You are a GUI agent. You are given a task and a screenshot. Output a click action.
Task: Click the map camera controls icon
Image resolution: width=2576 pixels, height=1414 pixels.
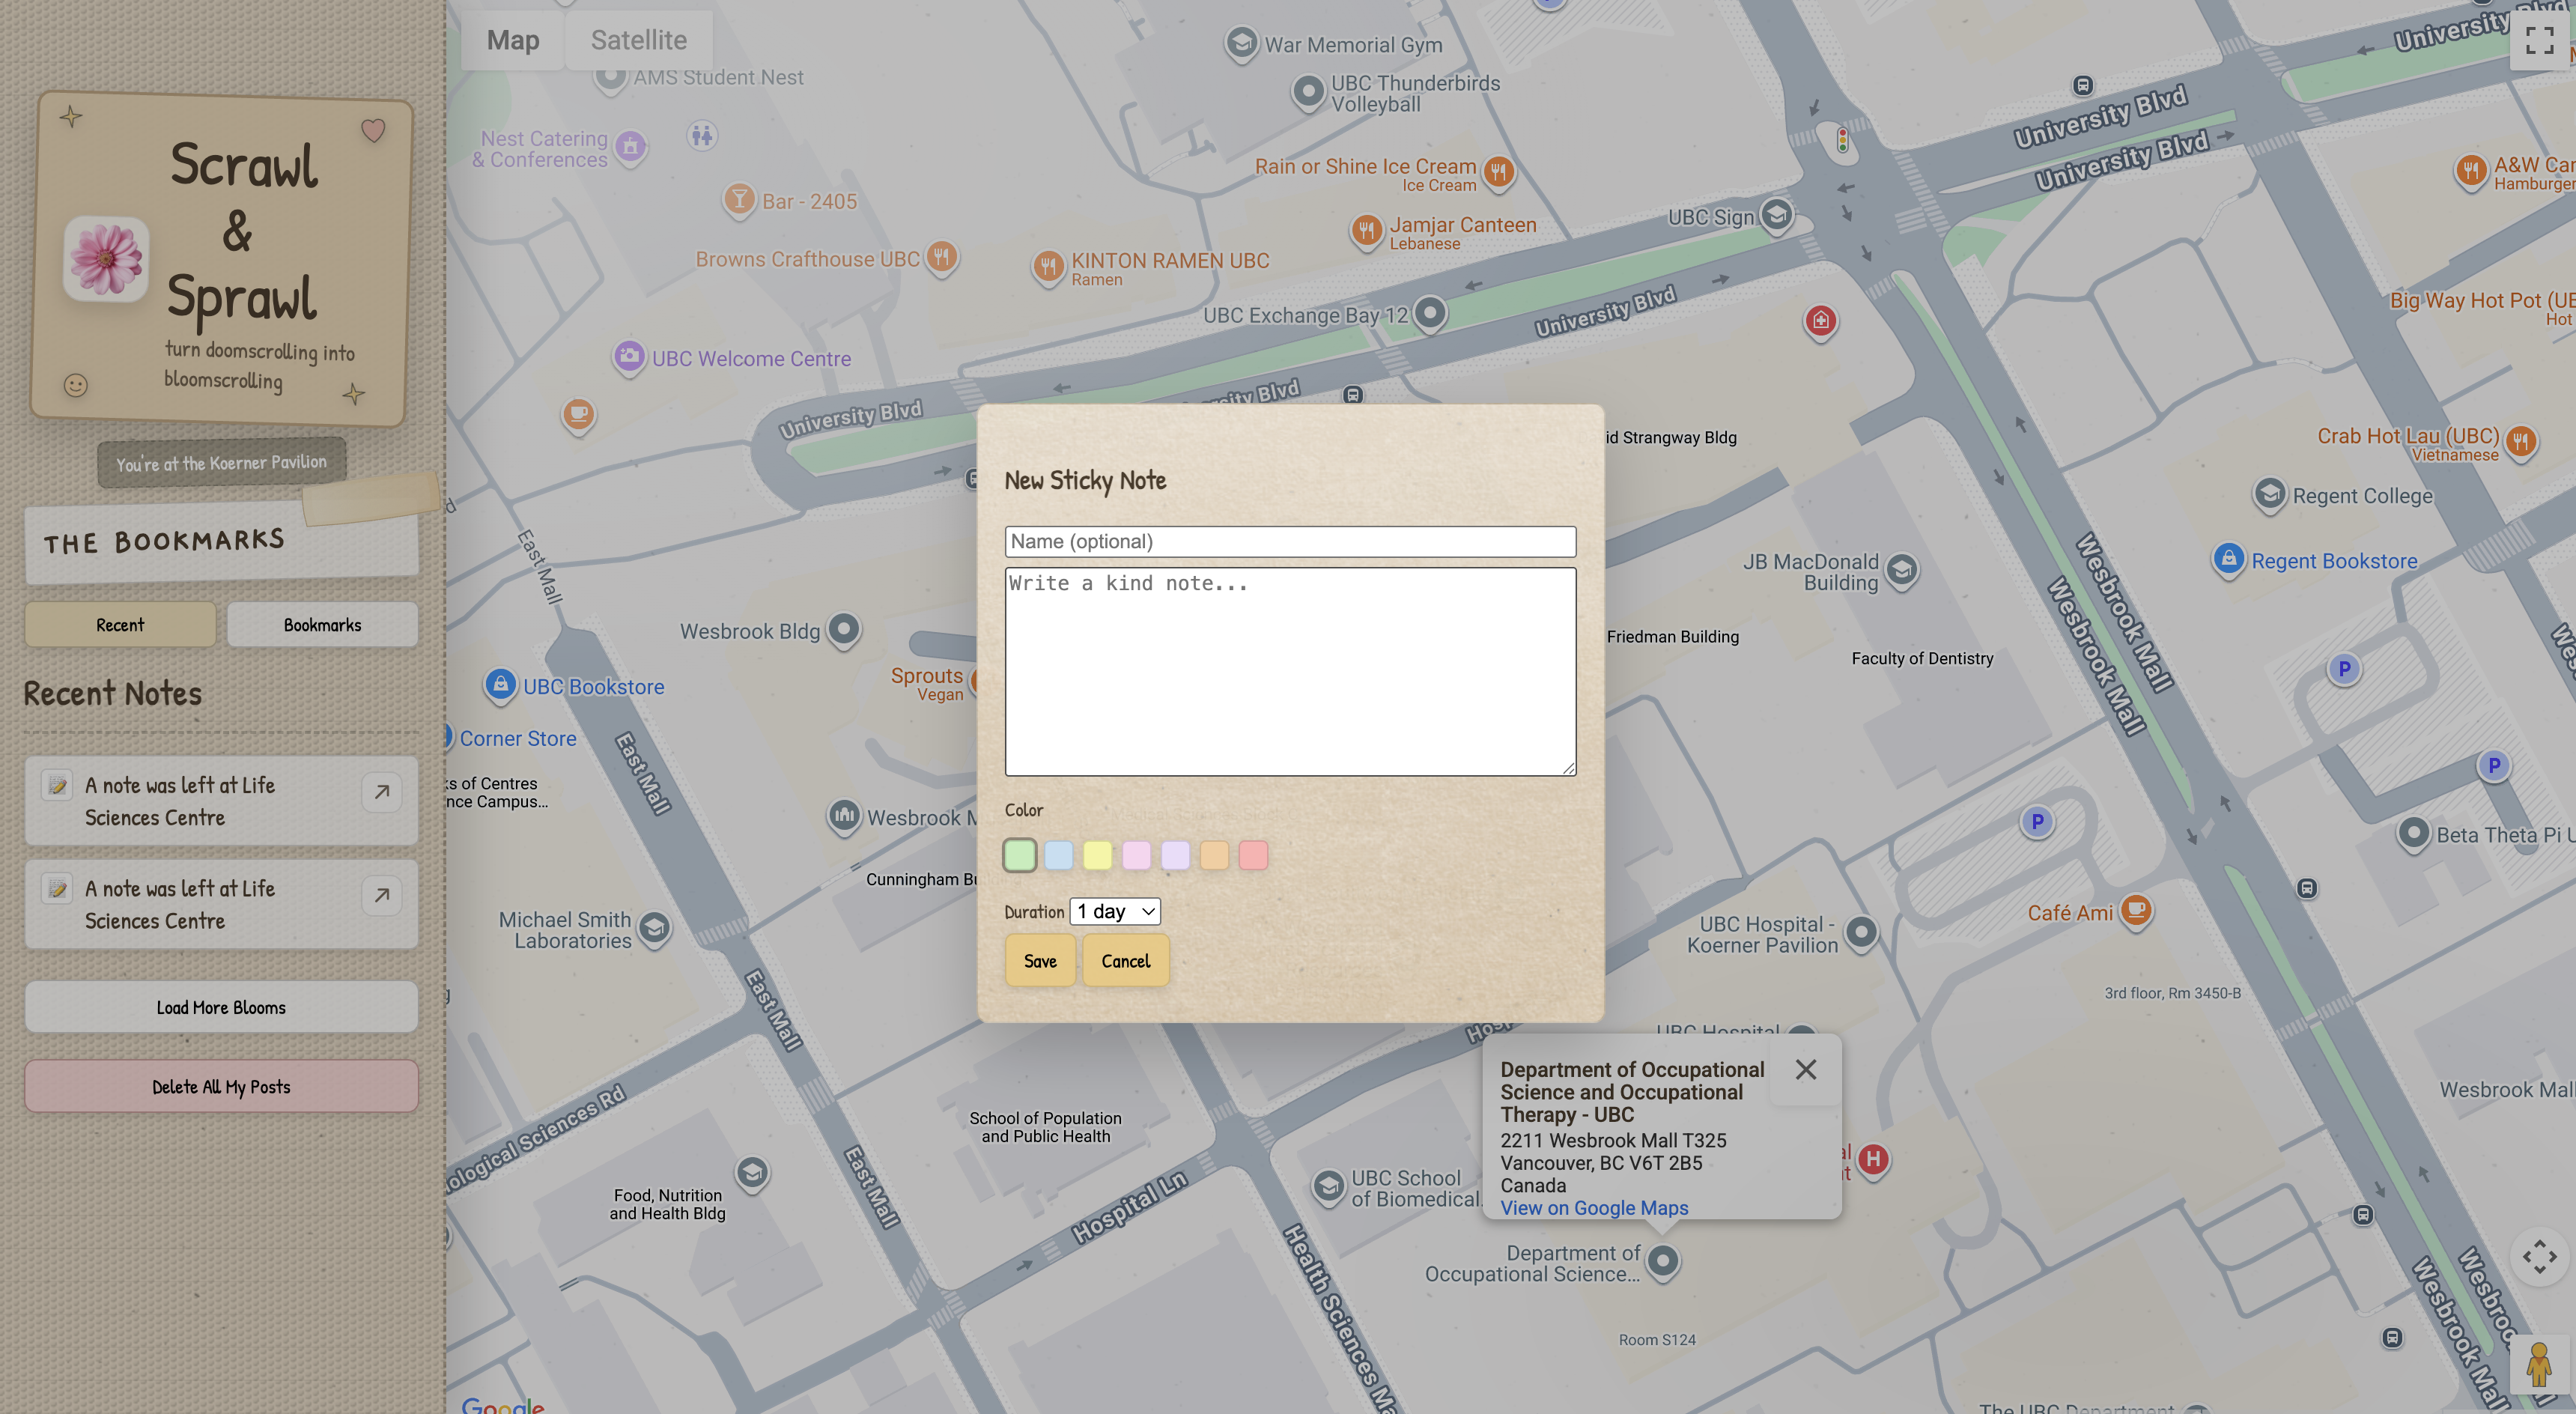pos(2539,1256)
